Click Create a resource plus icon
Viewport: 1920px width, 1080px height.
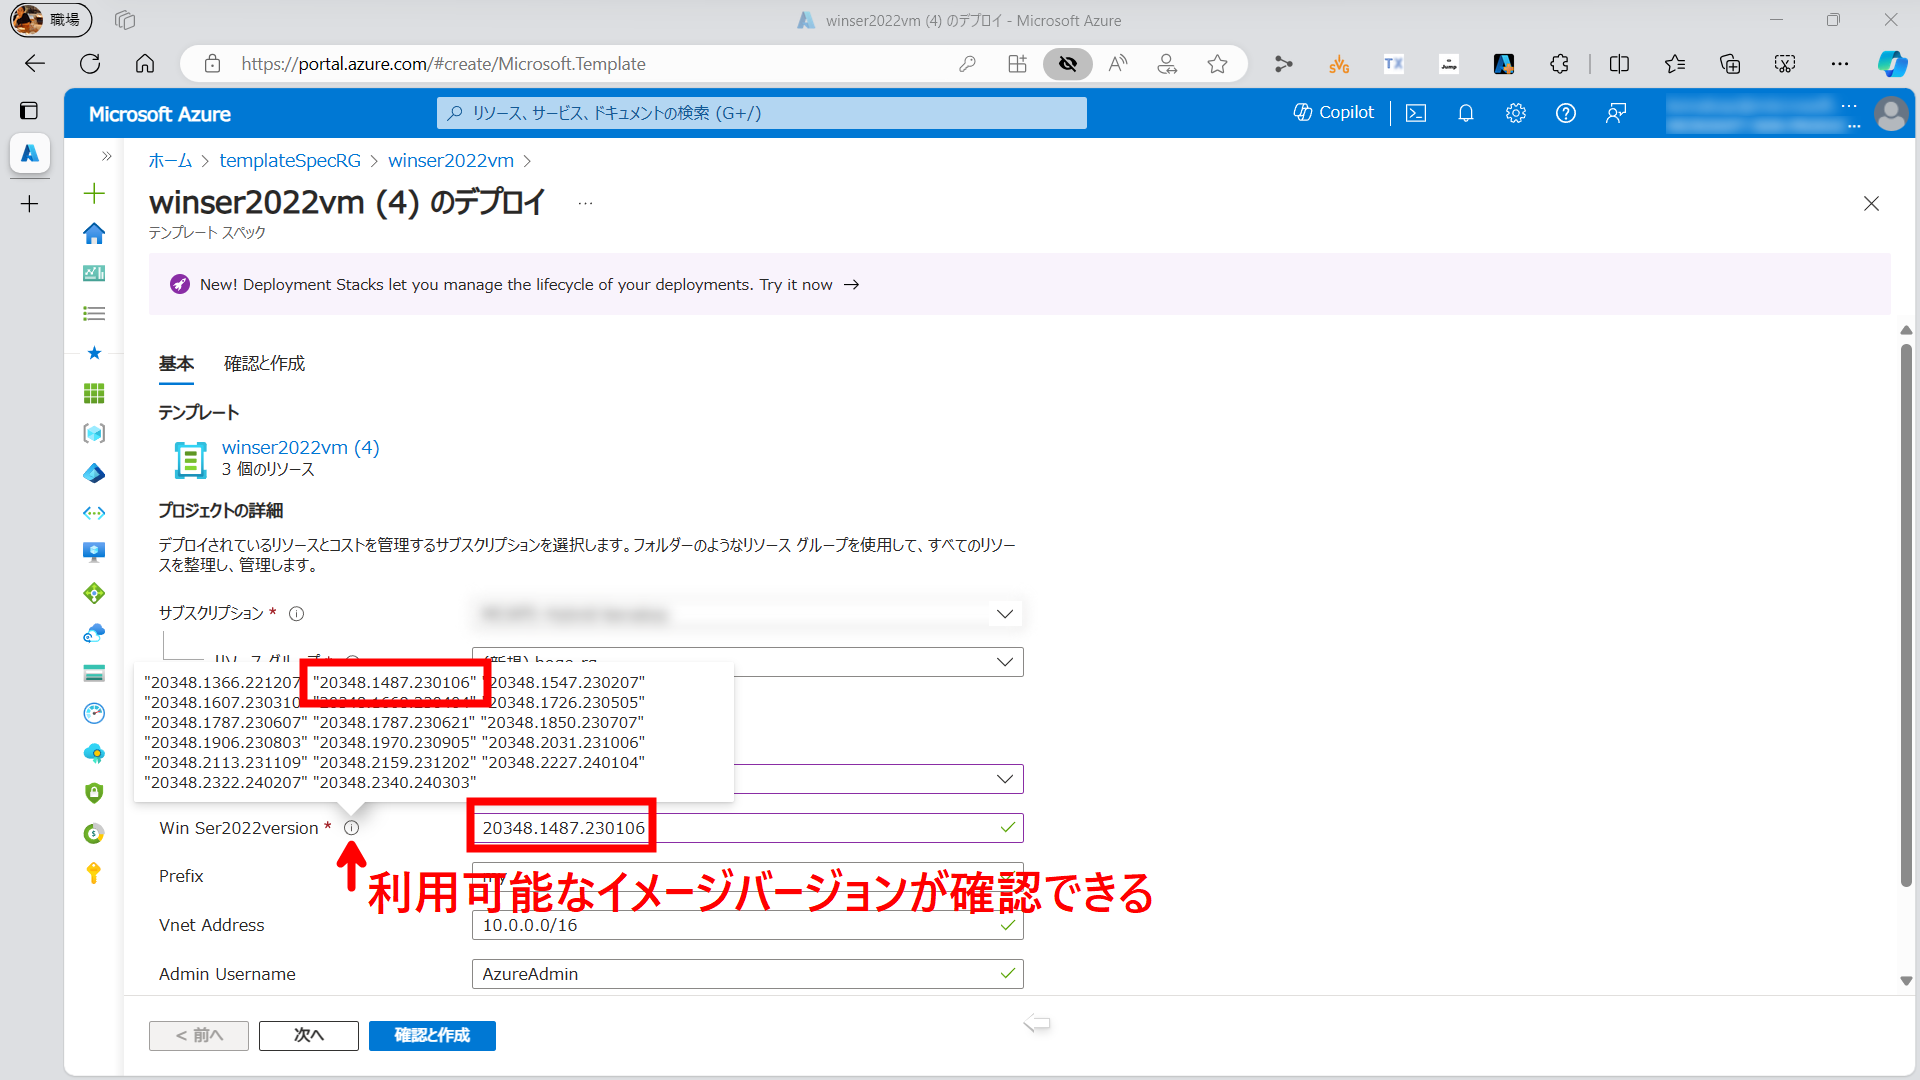coord(94,193)
